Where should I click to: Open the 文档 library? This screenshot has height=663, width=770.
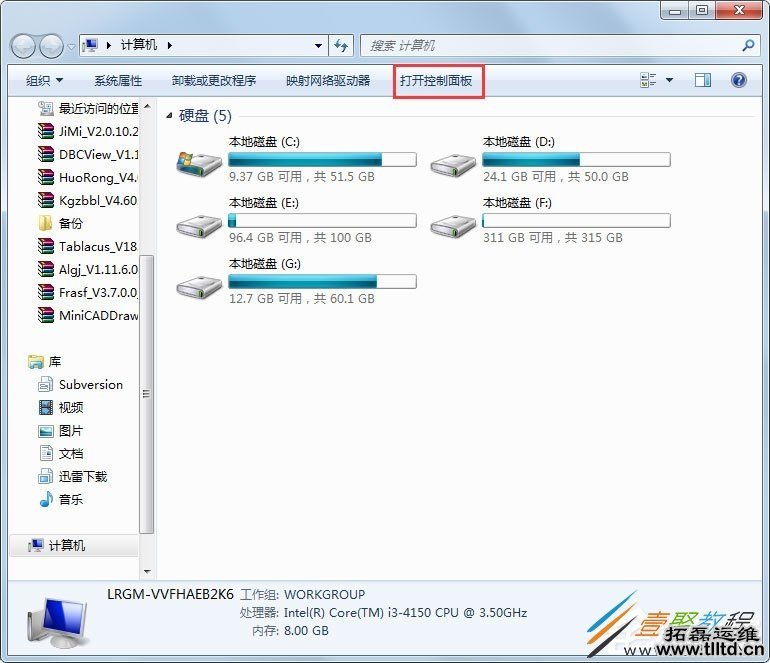61,454
